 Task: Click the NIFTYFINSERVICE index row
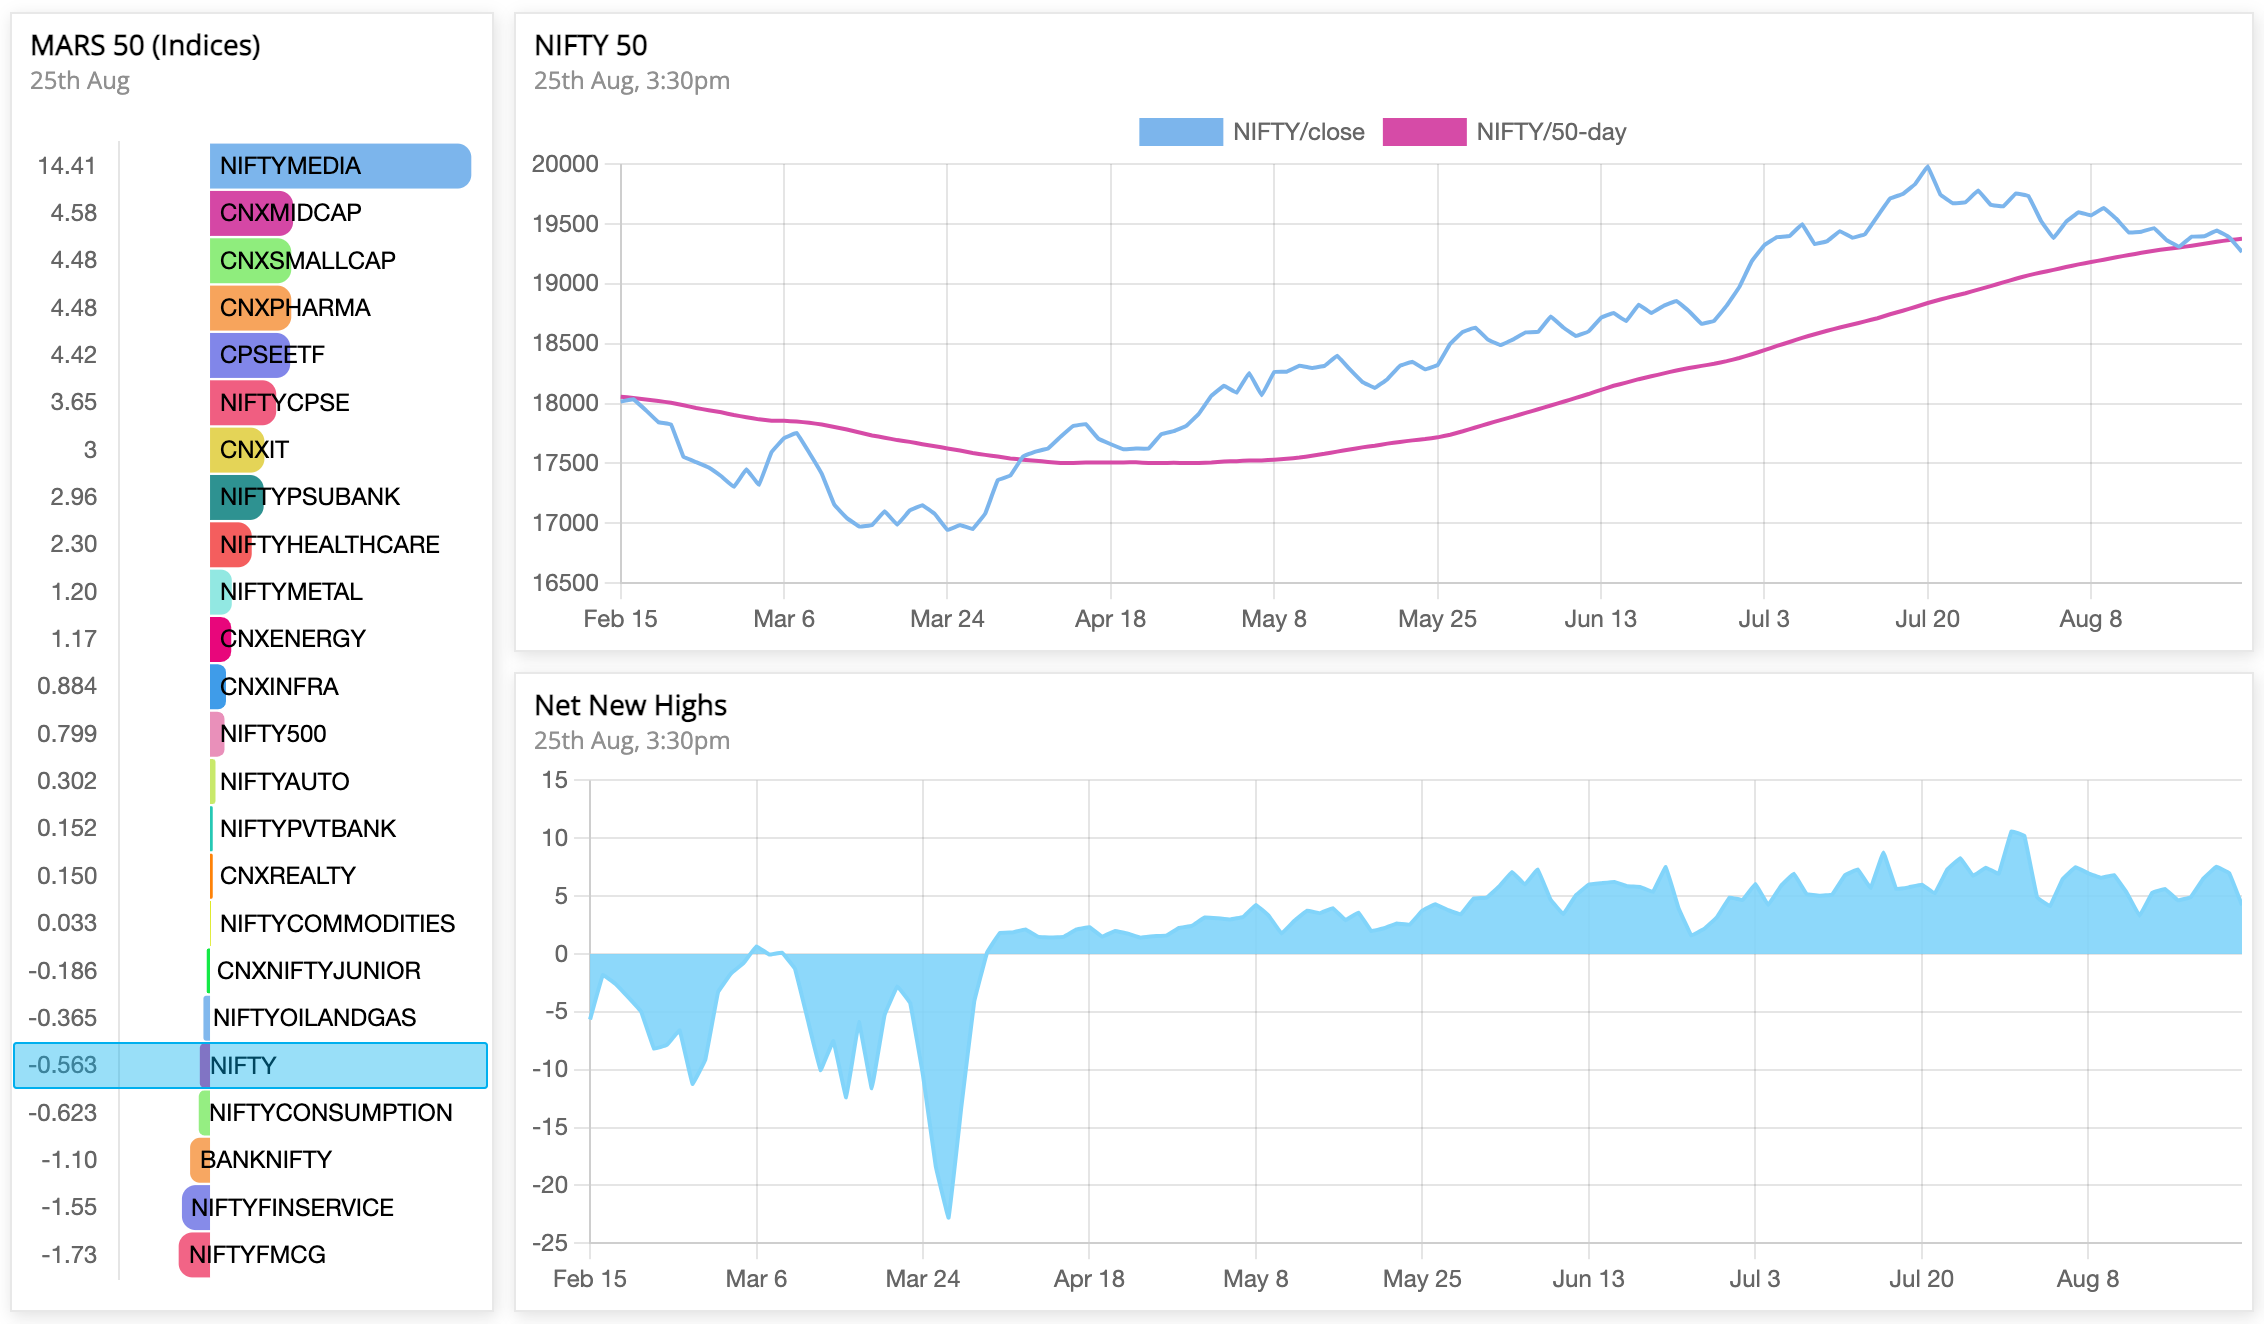click(x=250, y=1208)
